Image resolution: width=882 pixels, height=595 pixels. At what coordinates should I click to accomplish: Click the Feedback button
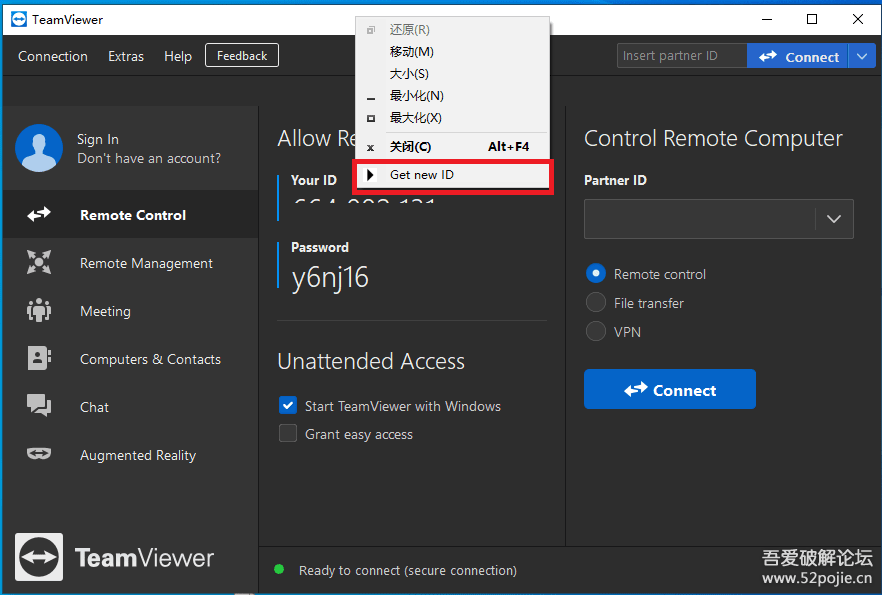[x=242, y=56]
